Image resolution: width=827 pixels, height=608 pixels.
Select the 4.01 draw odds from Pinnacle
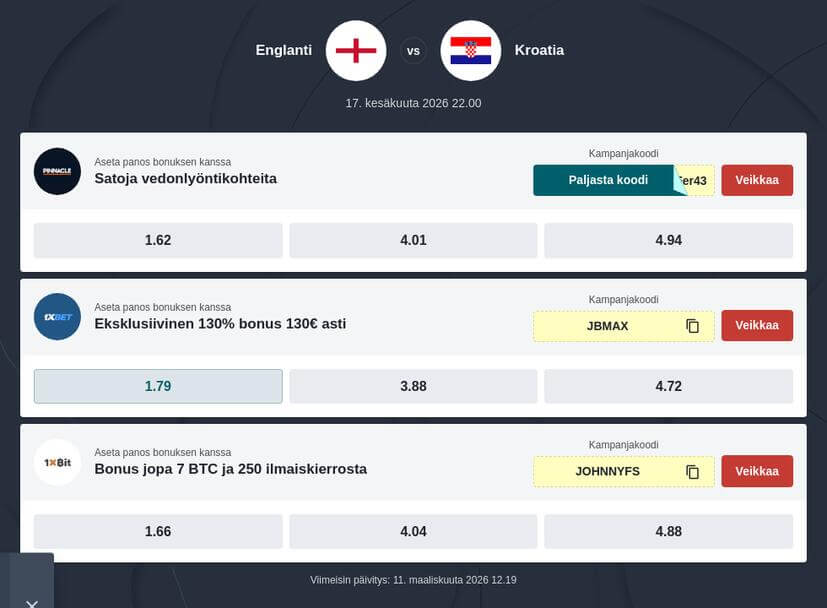412,240
